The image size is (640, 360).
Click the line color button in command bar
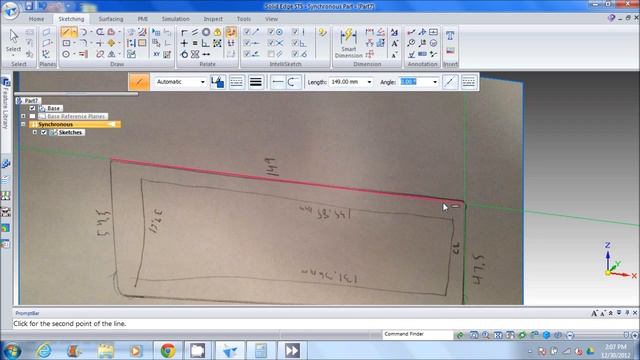pyautogui.click(x=218, y=82)
